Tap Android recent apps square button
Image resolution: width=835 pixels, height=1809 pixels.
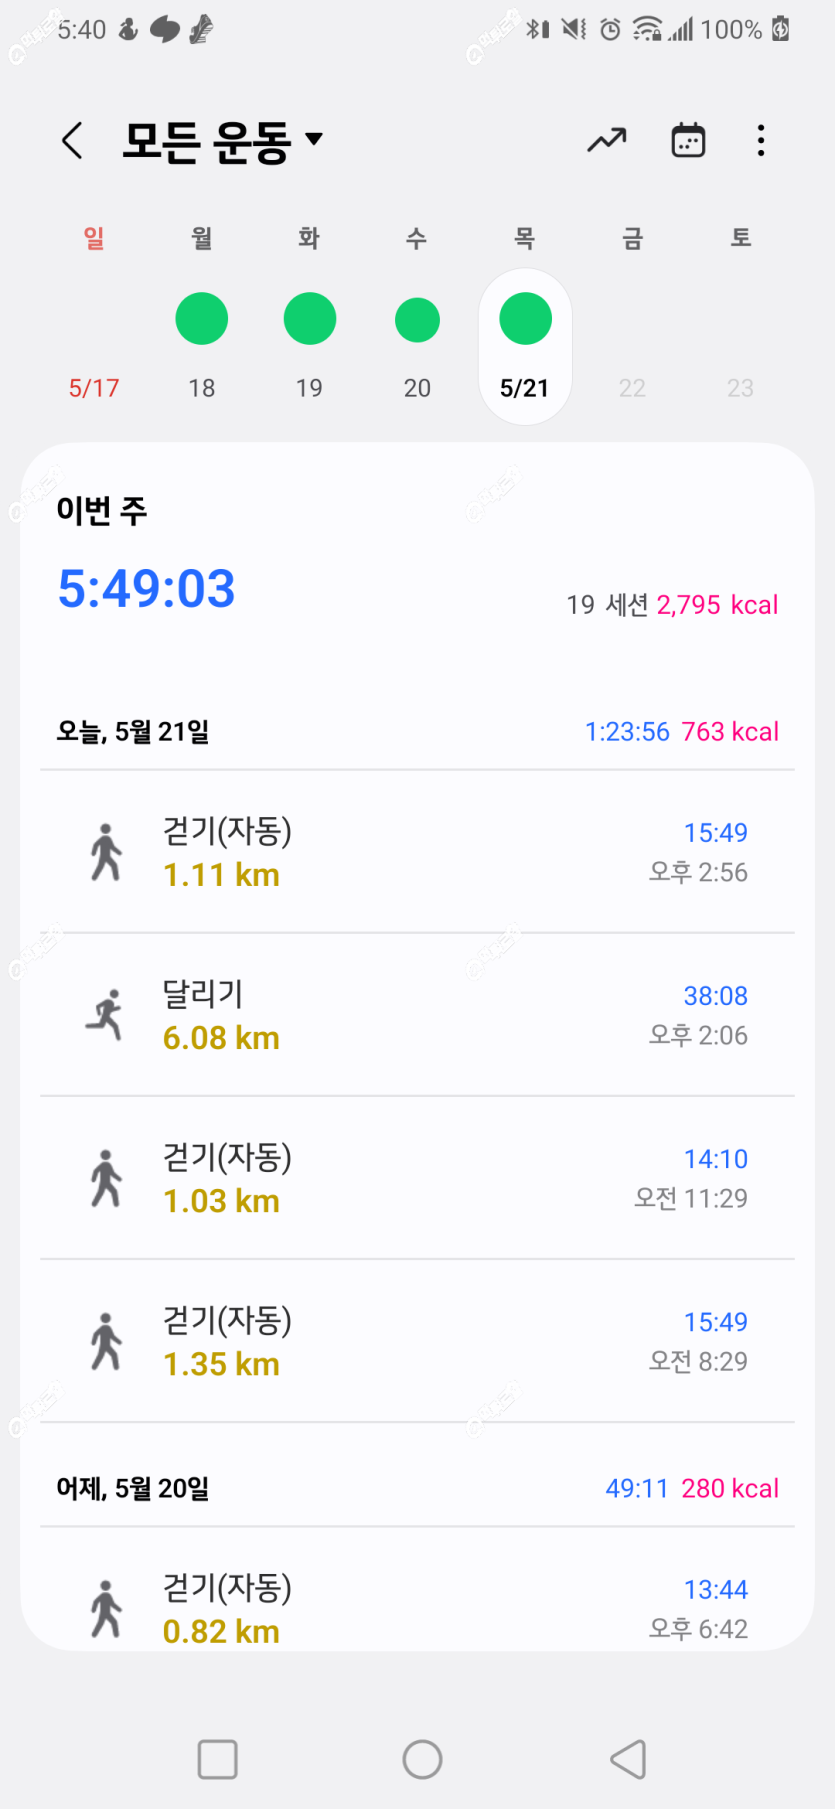point(218,1759)
